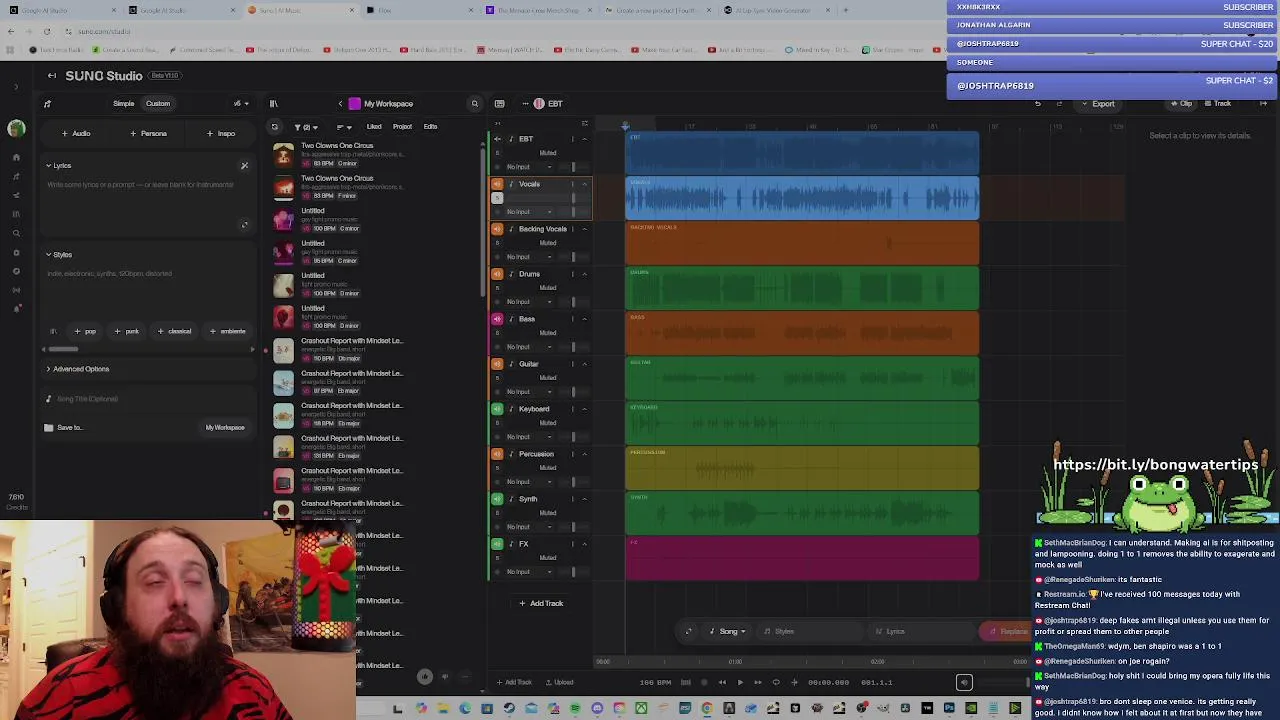1280x720 pixels.
Task: Collapse the Drums track chevron
Action: click(x=585, y=274)
